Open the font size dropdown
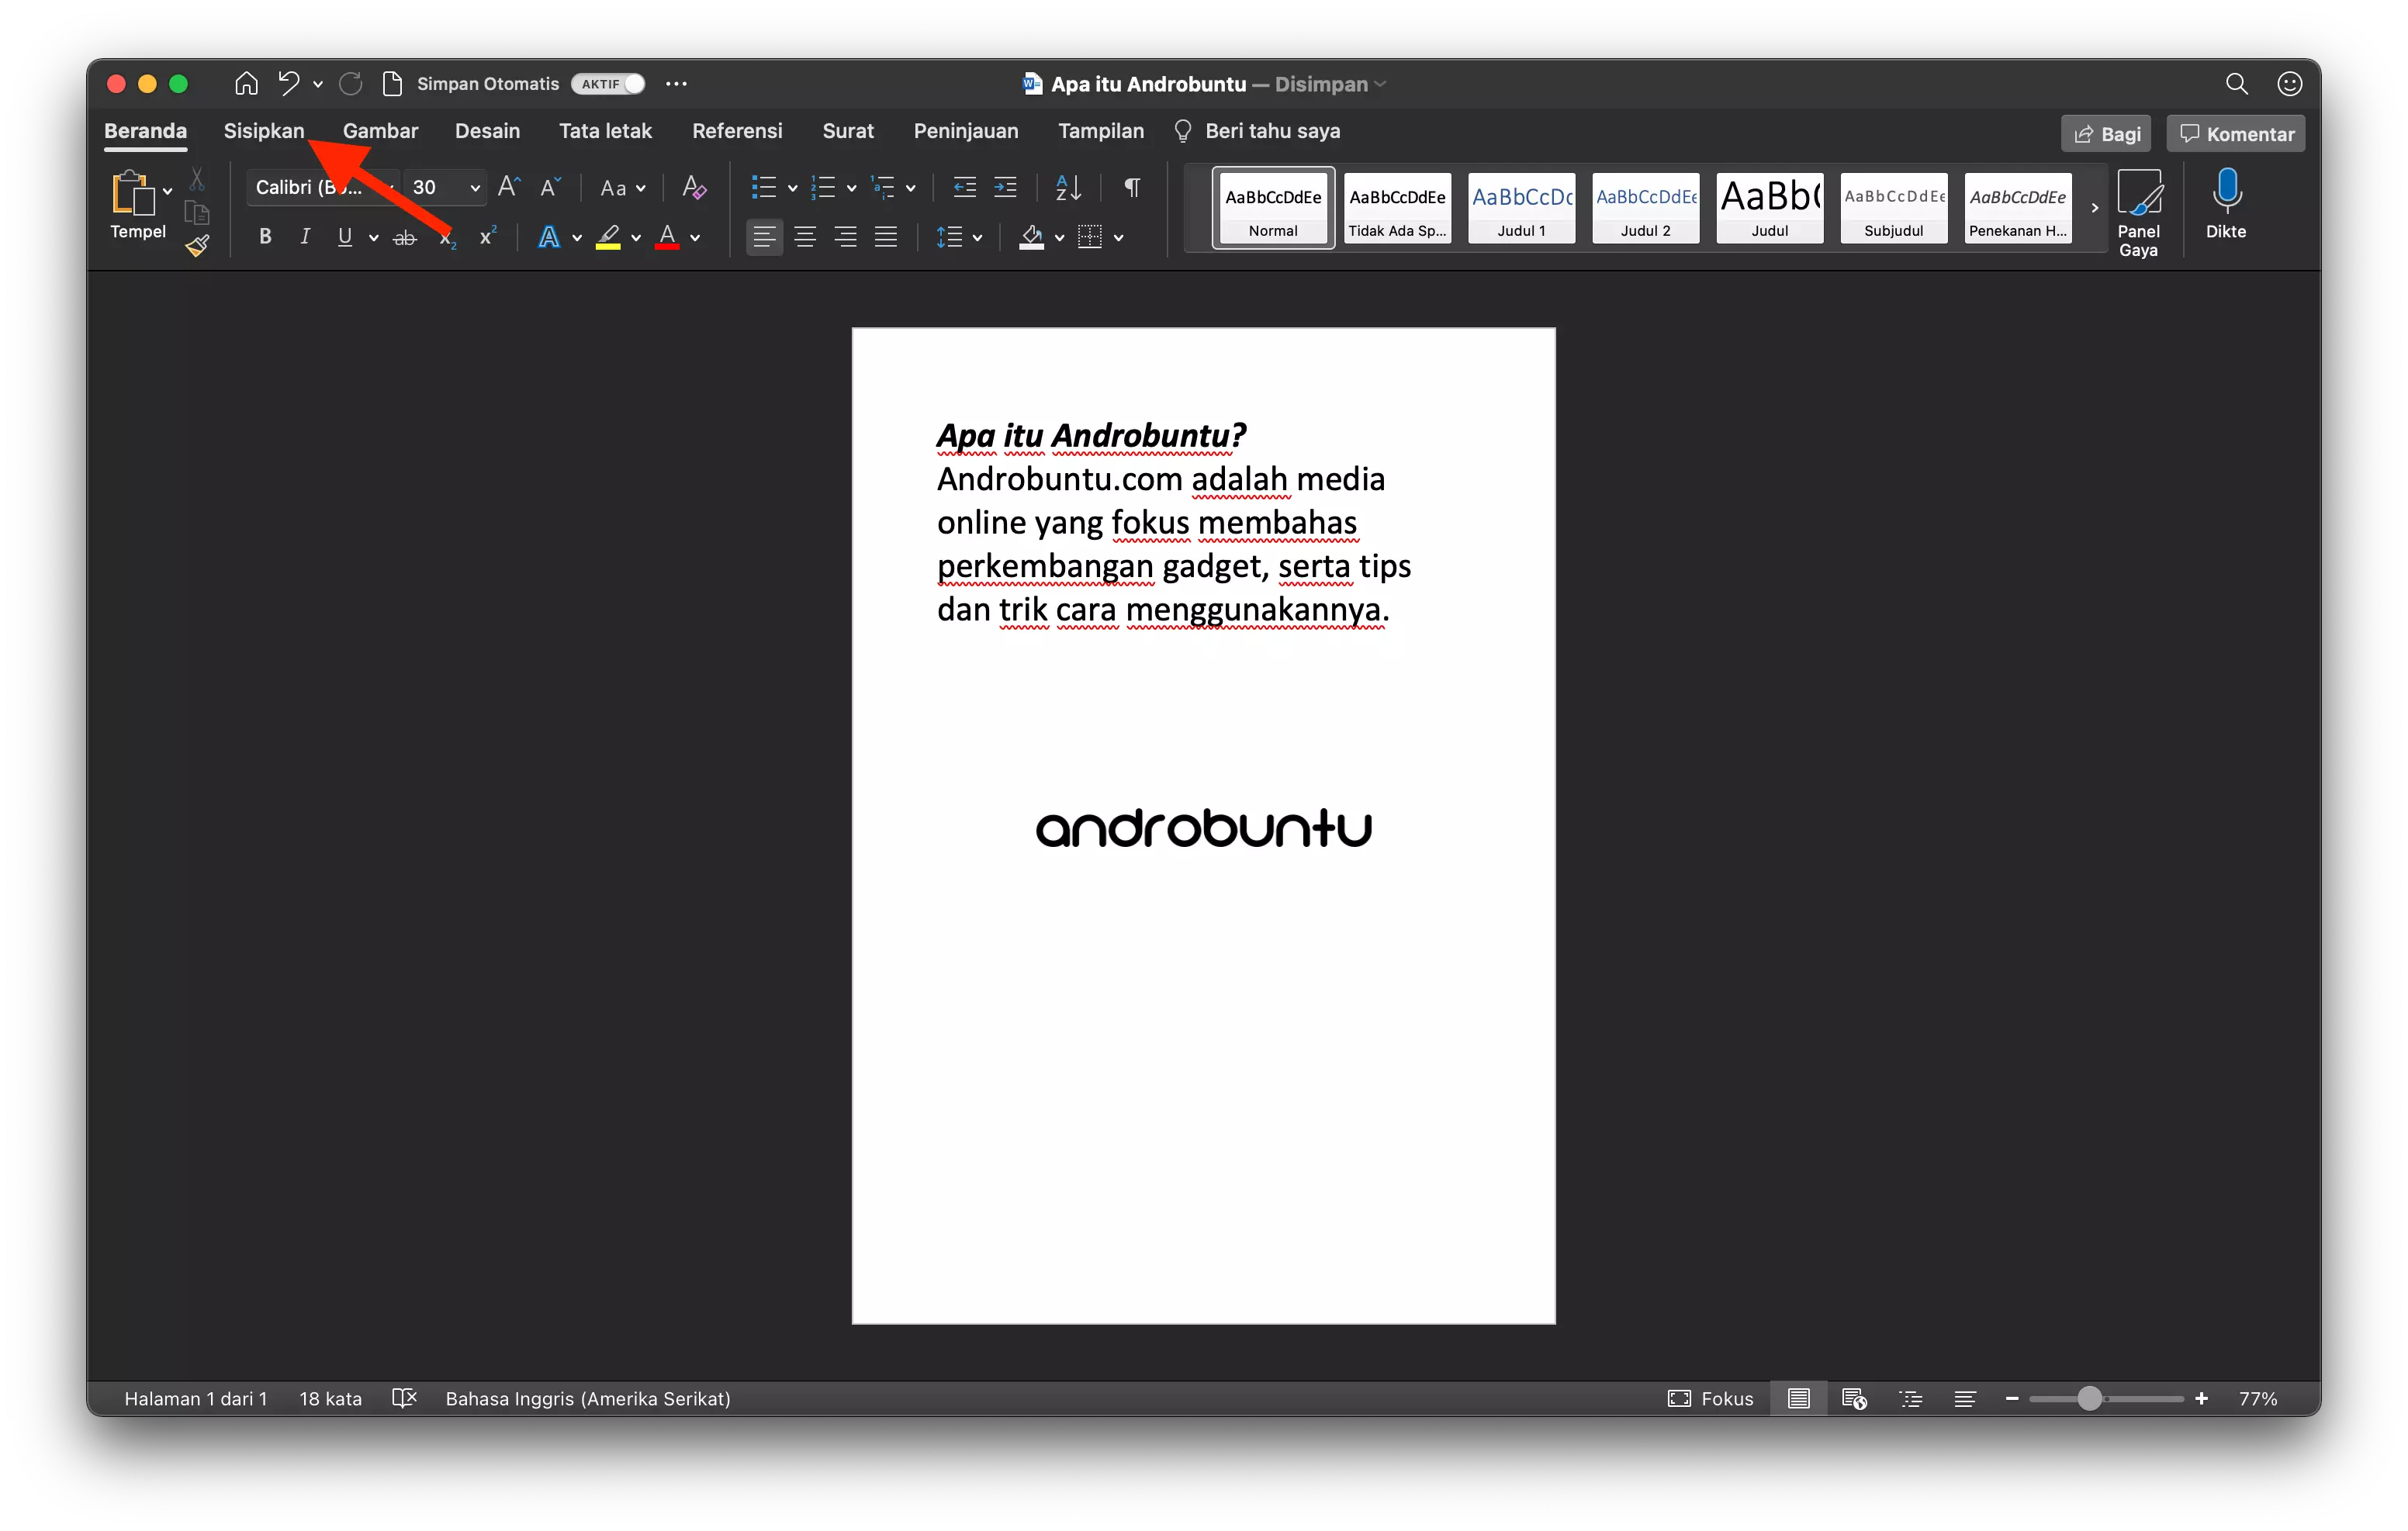Image resolution: width=2408 pixels, height=1531 pixels. point(476,187)
